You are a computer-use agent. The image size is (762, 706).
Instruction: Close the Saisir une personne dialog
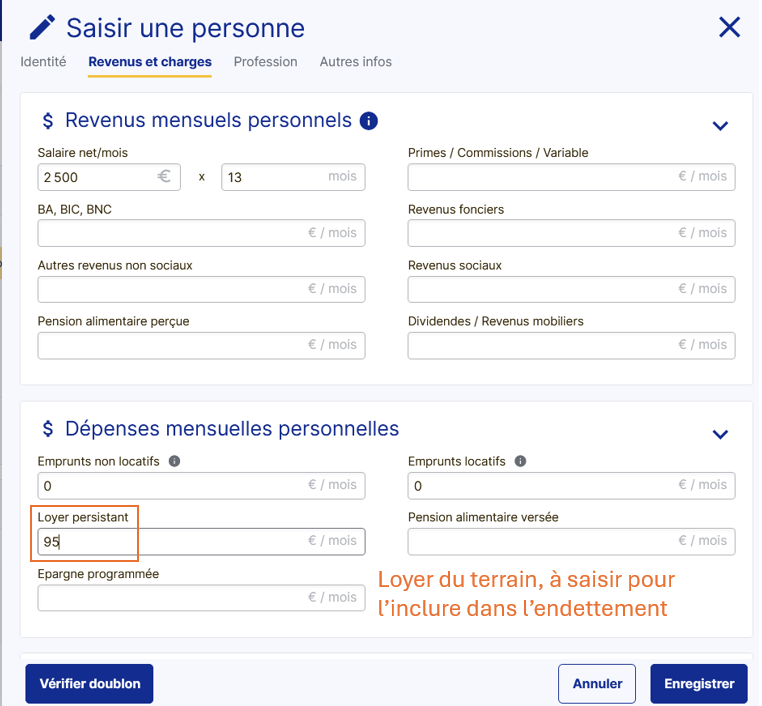point(729,27)
